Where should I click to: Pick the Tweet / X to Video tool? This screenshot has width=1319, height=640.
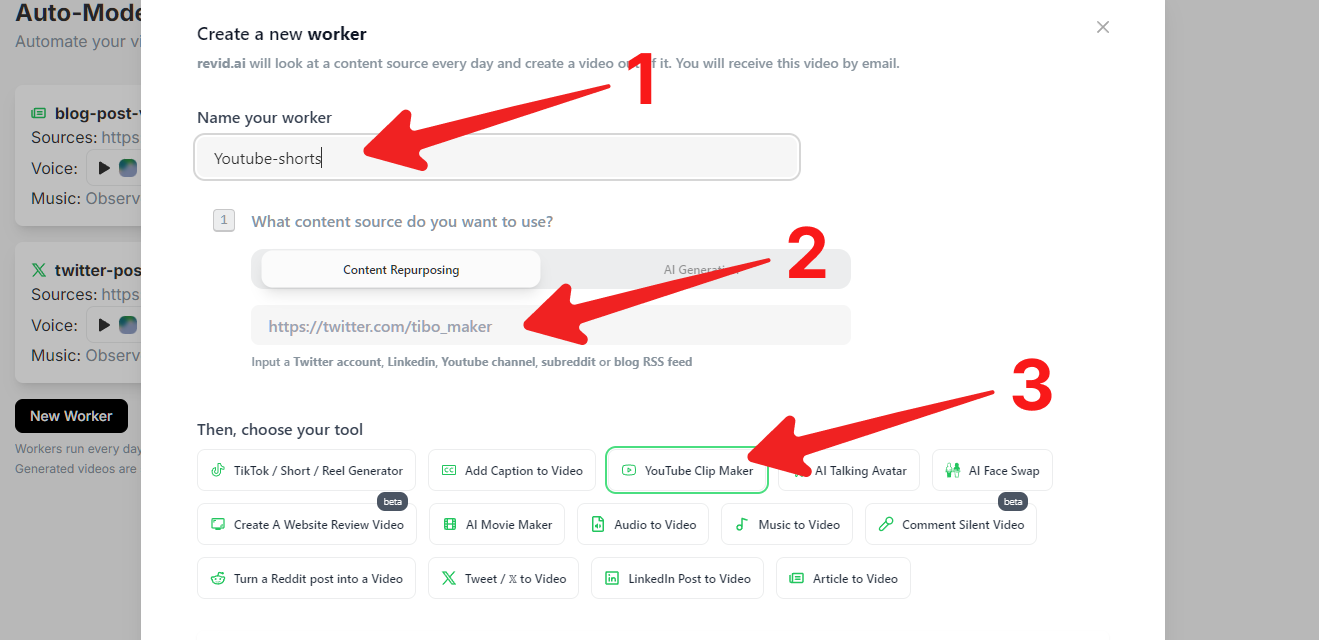point(503,578)
